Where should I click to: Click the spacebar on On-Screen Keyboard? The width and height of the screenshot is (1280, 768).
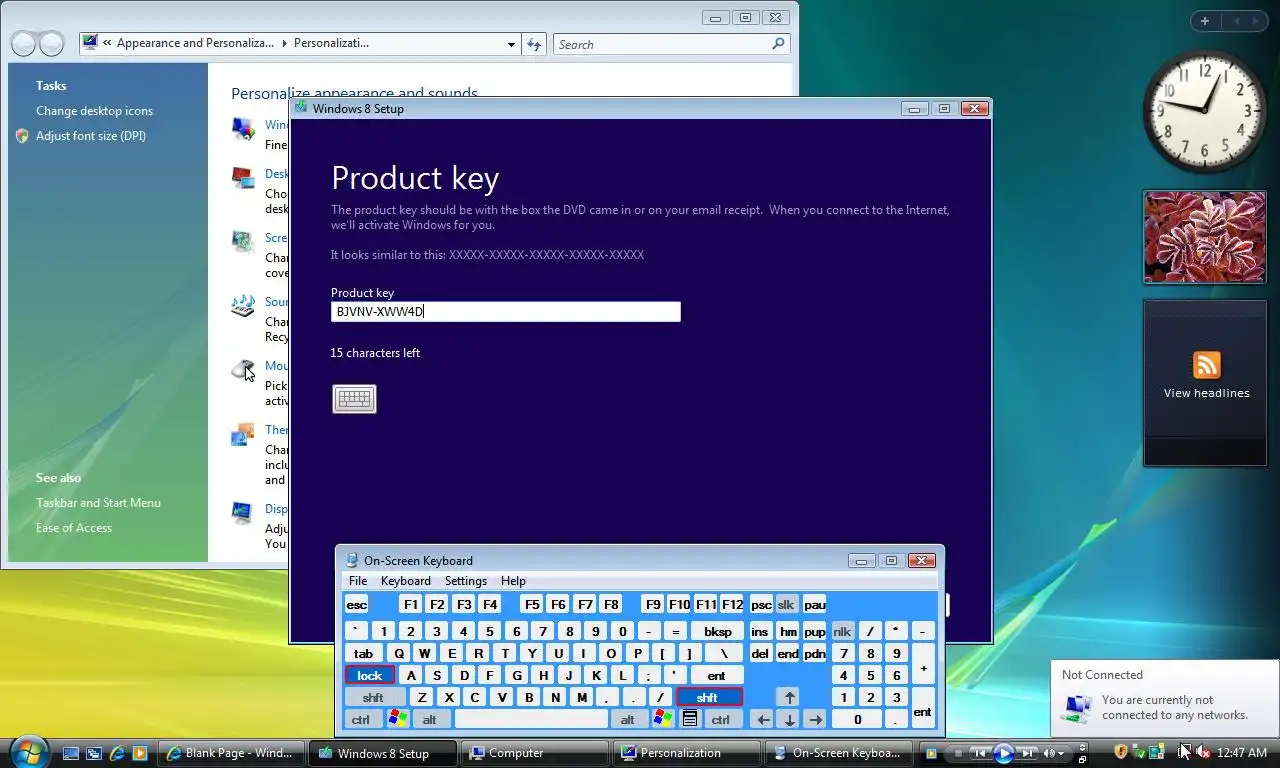pos(531,719)
